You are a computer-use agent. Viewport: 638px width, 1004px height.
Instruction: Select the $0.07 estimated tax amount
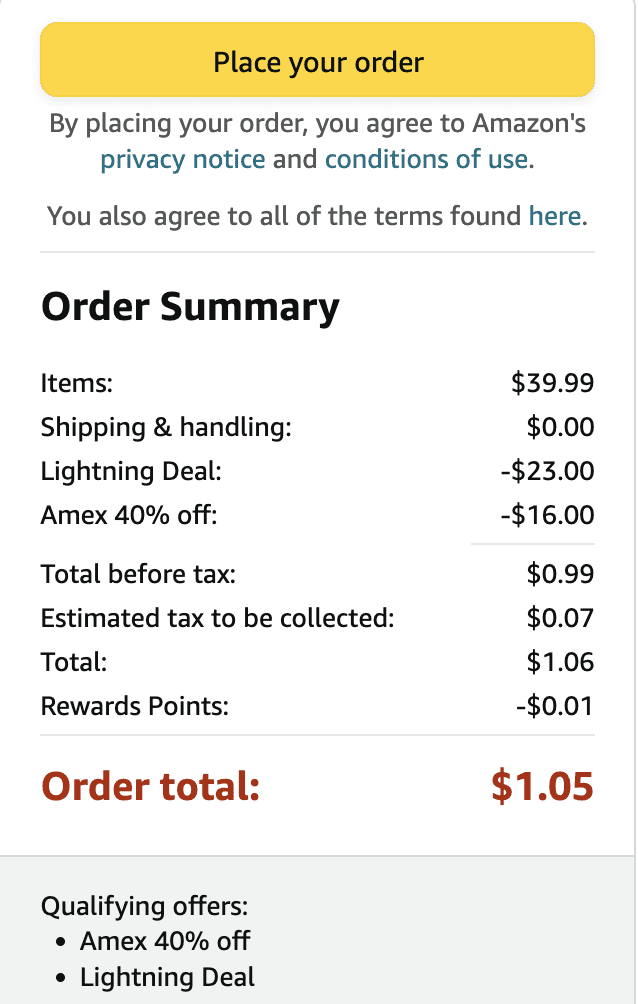[560, 618]
